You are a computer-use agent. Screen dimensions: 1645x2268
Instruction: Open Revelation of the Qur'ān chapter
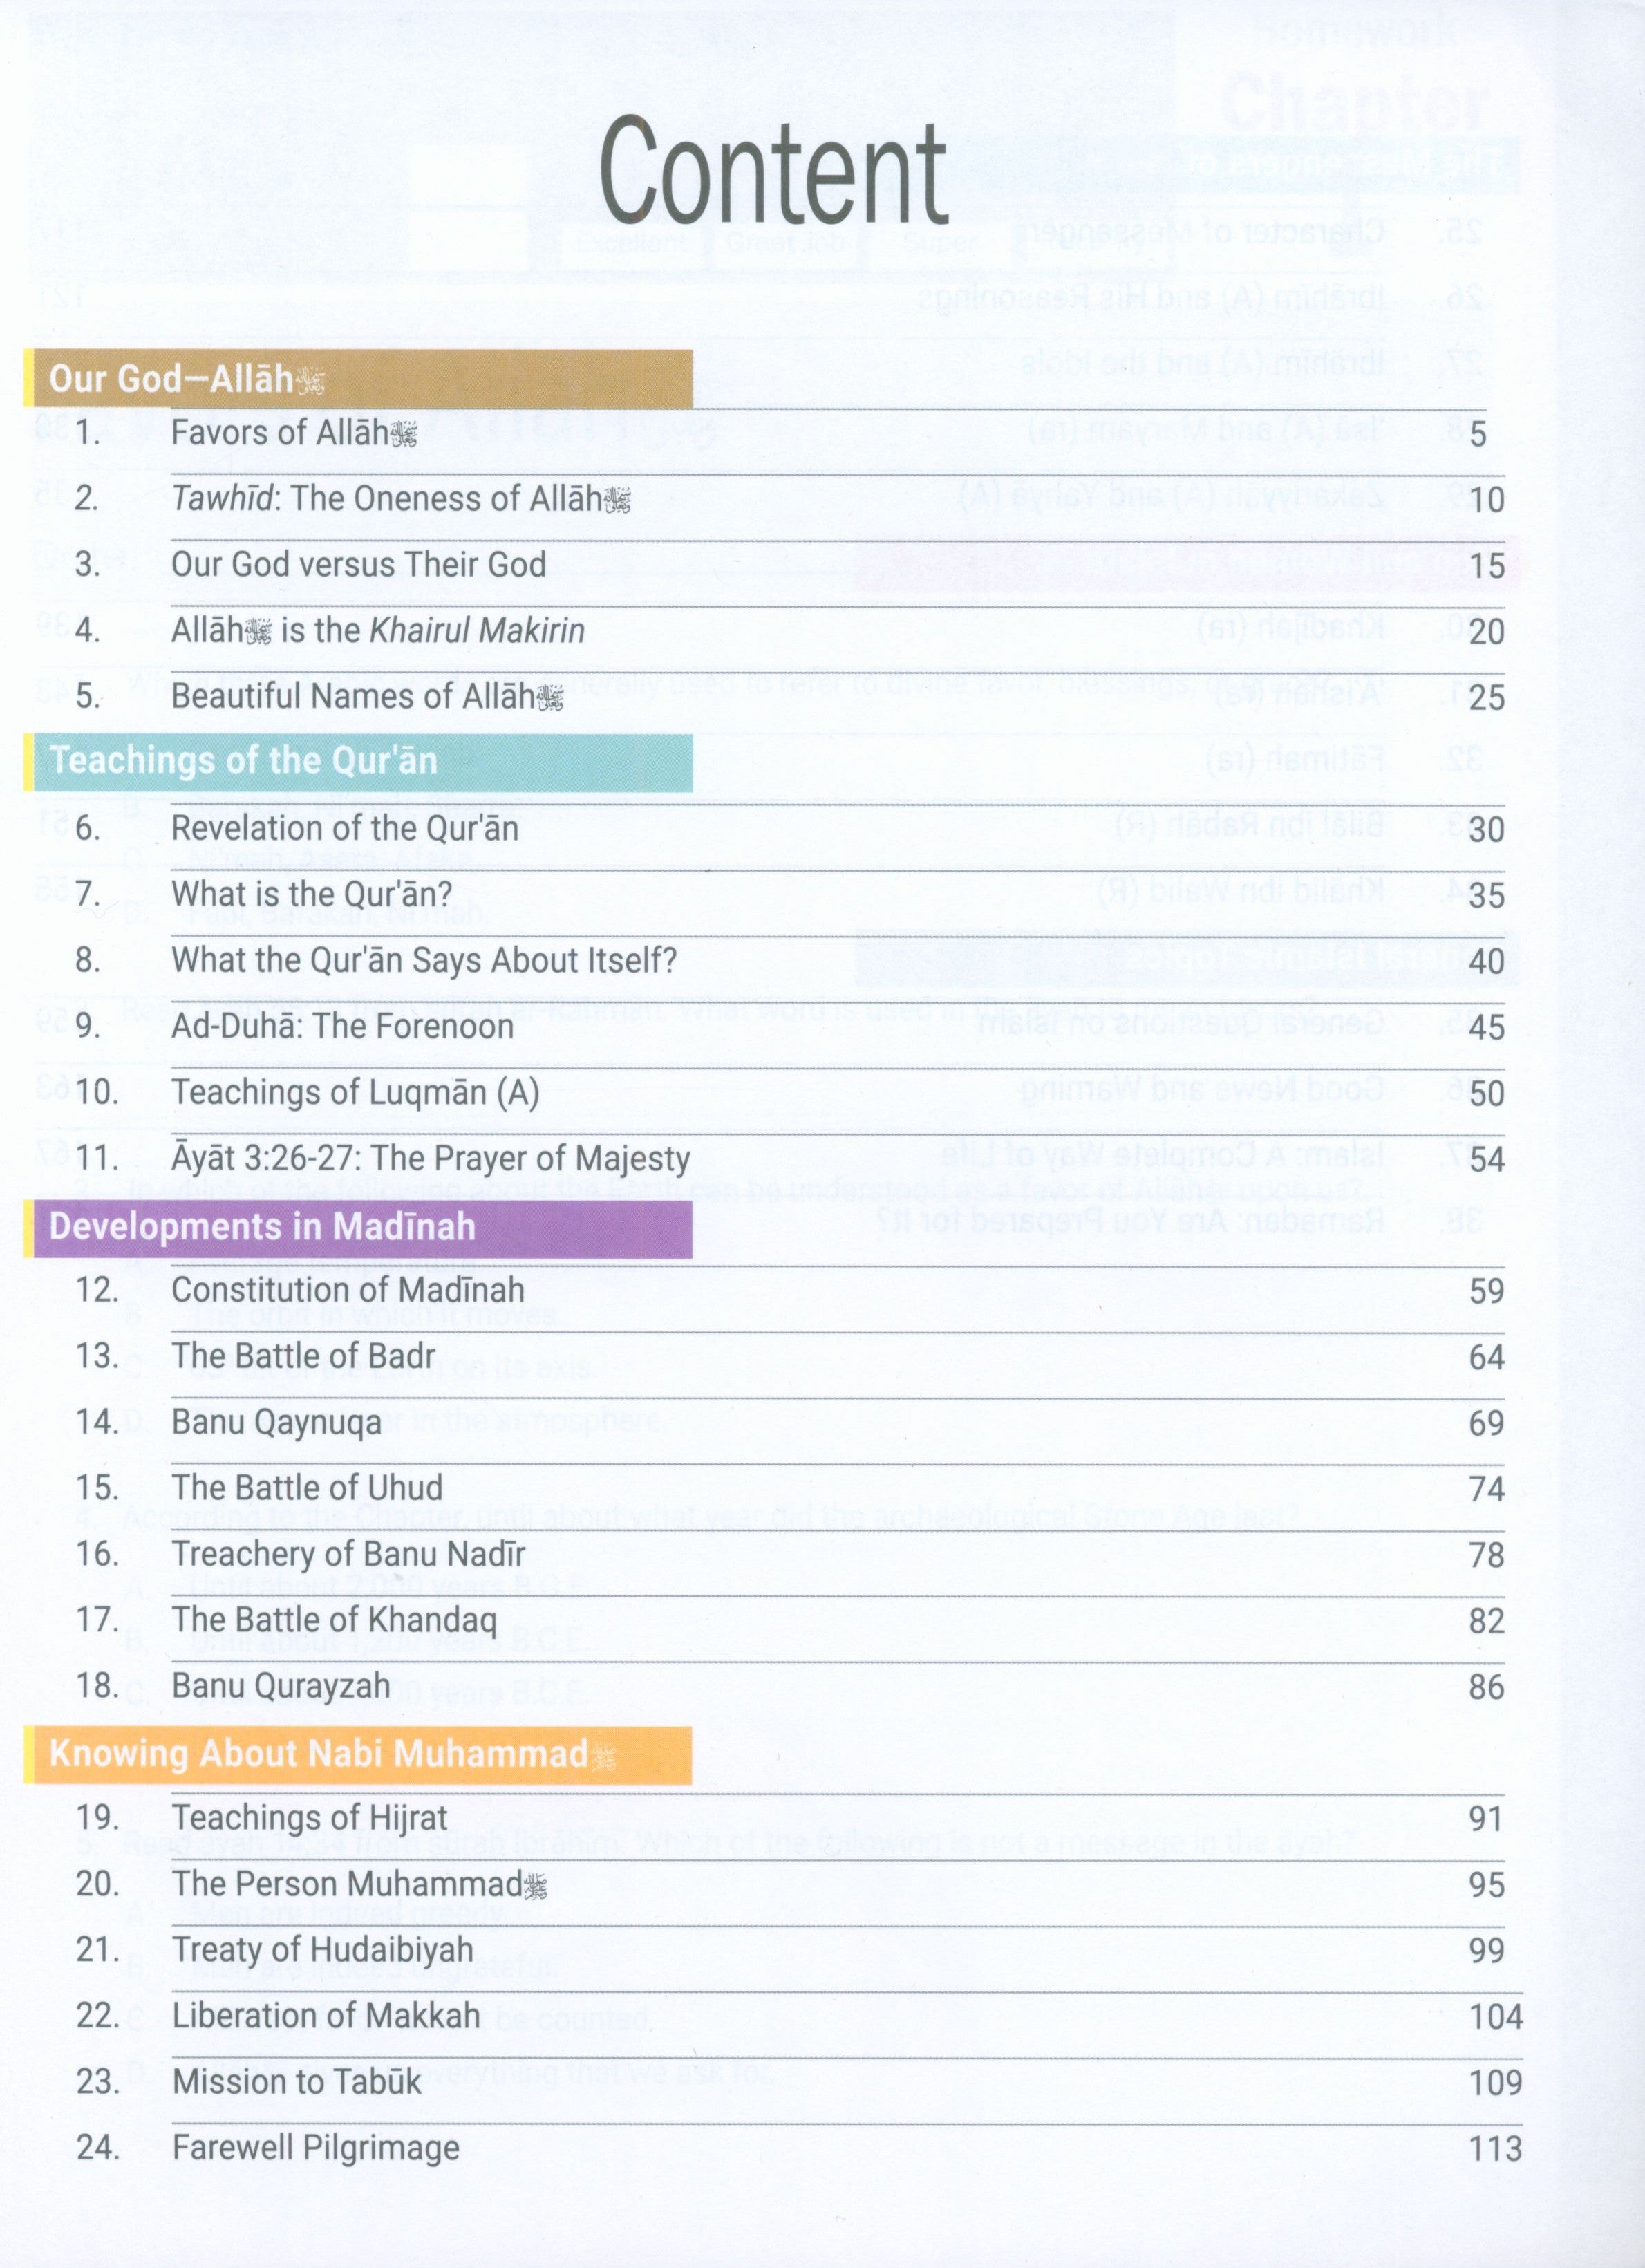[x=345, y=828]
